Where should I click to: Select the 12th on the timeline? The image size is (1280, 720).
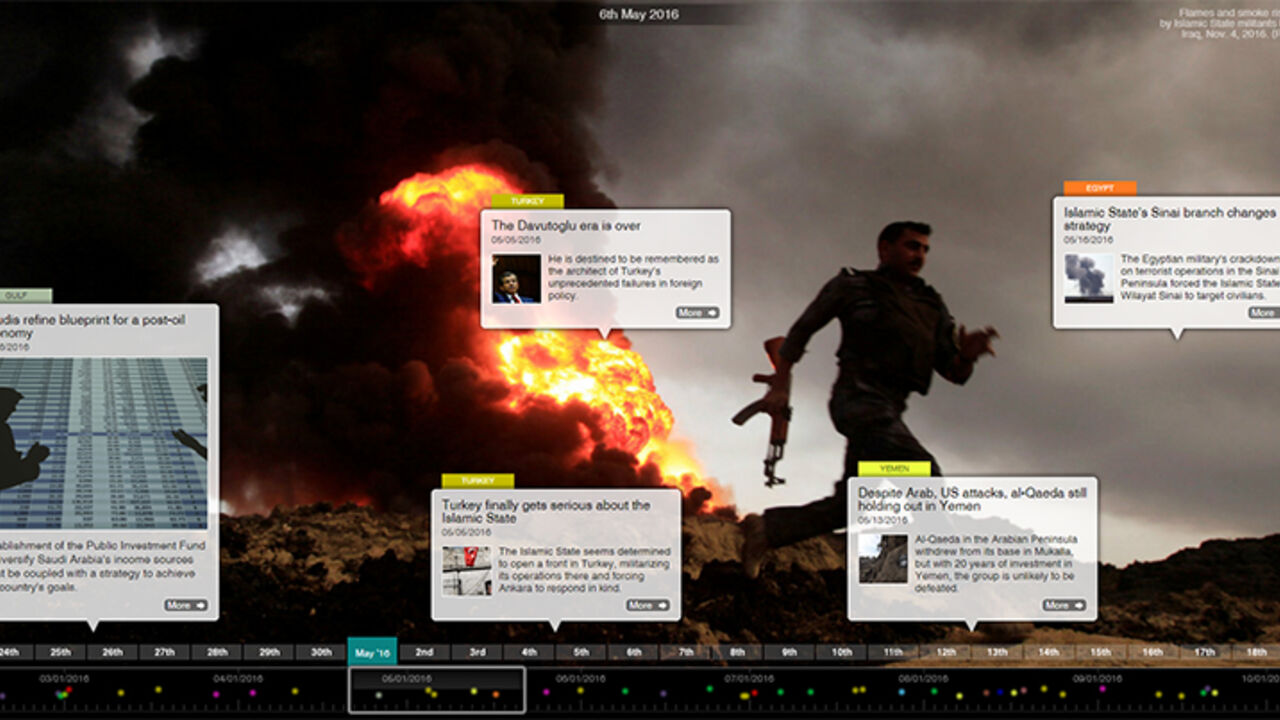945,652
